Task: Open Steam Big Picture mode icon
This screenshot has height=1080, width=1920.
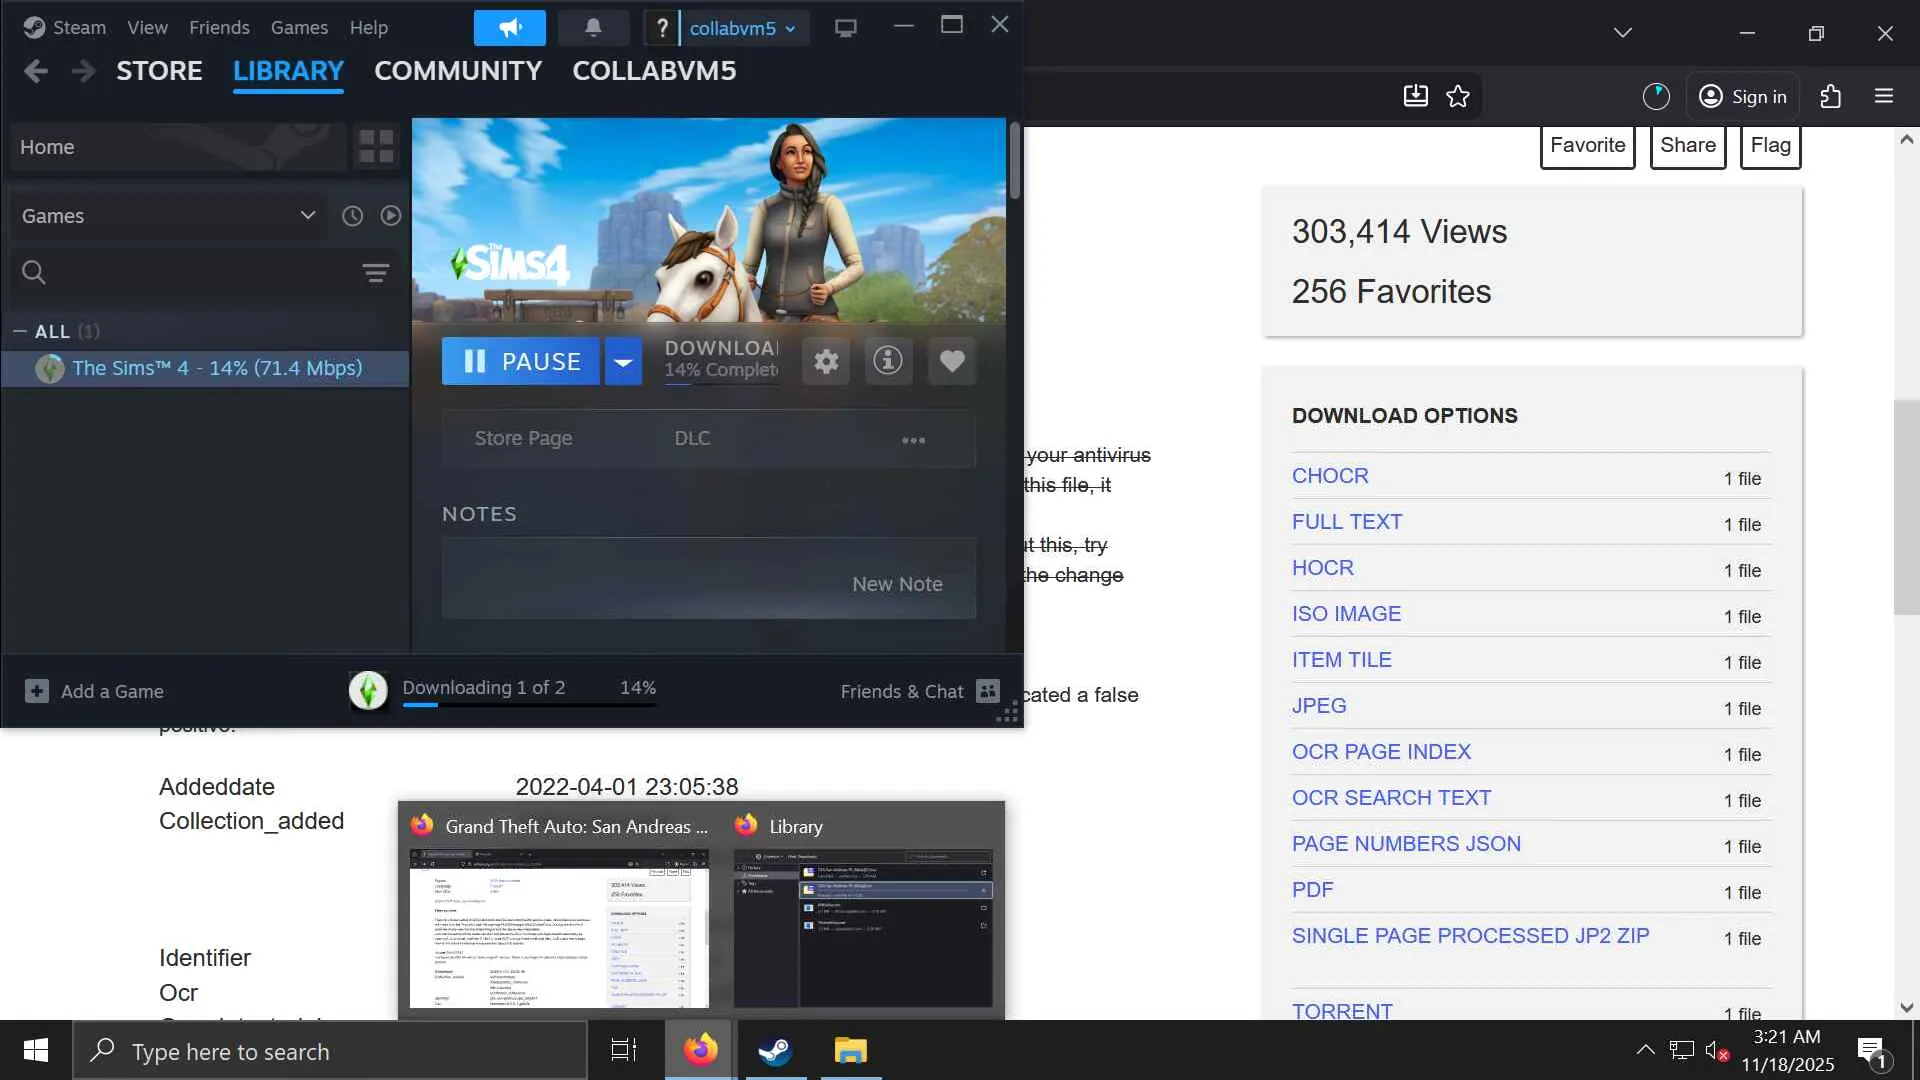Action: (x=846, y=28)
